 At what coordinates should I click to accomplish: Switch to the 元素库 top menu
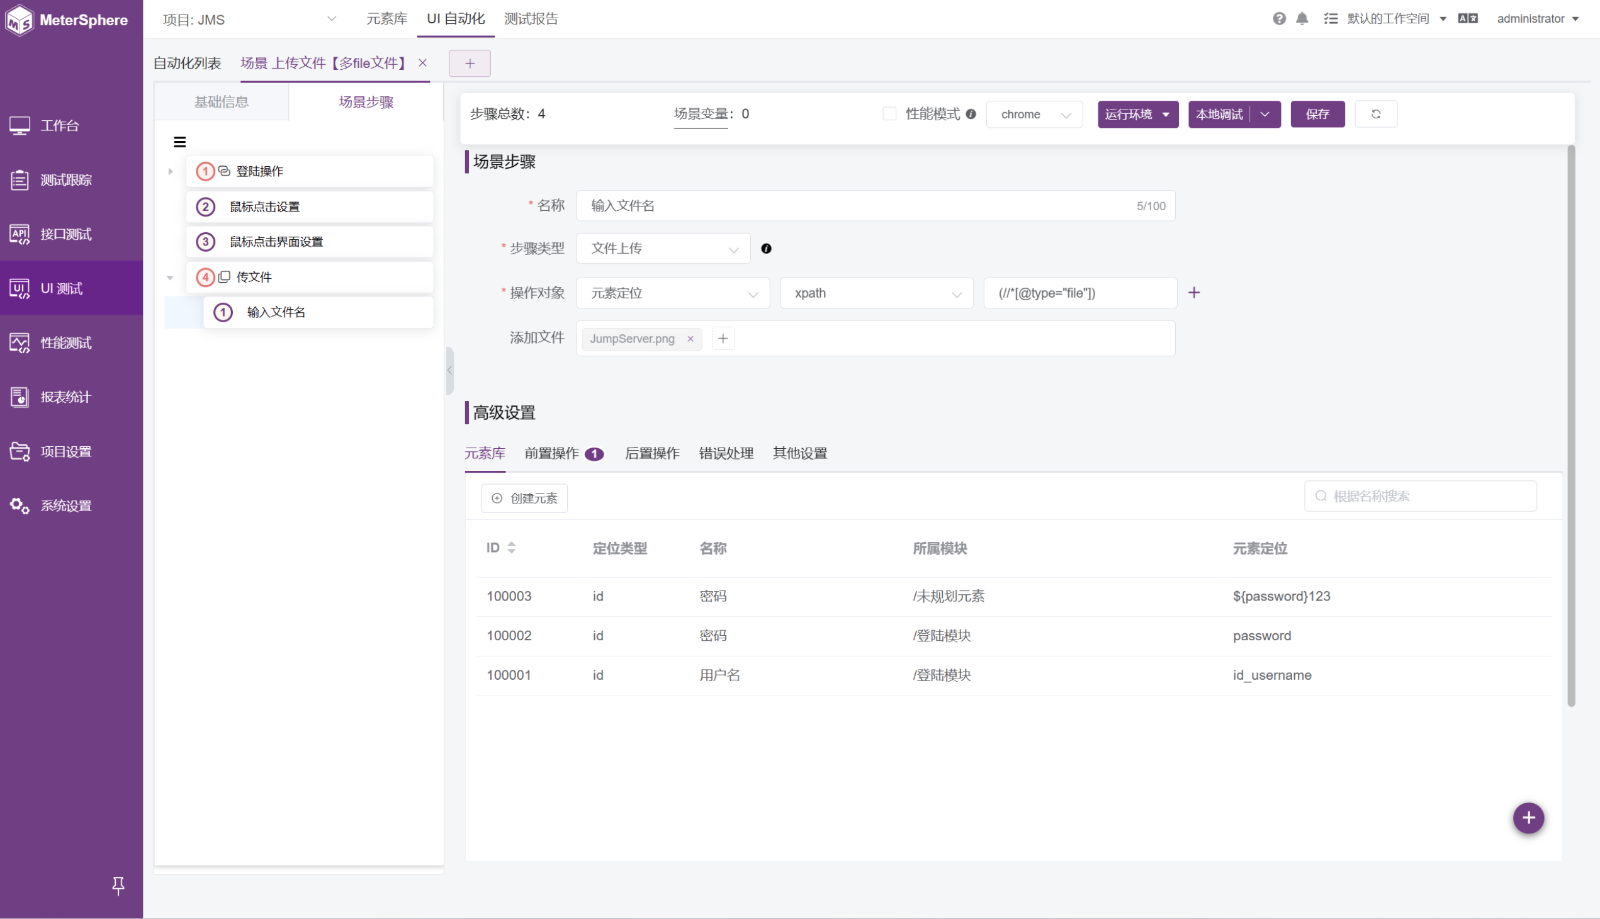[x=386, y=19]
